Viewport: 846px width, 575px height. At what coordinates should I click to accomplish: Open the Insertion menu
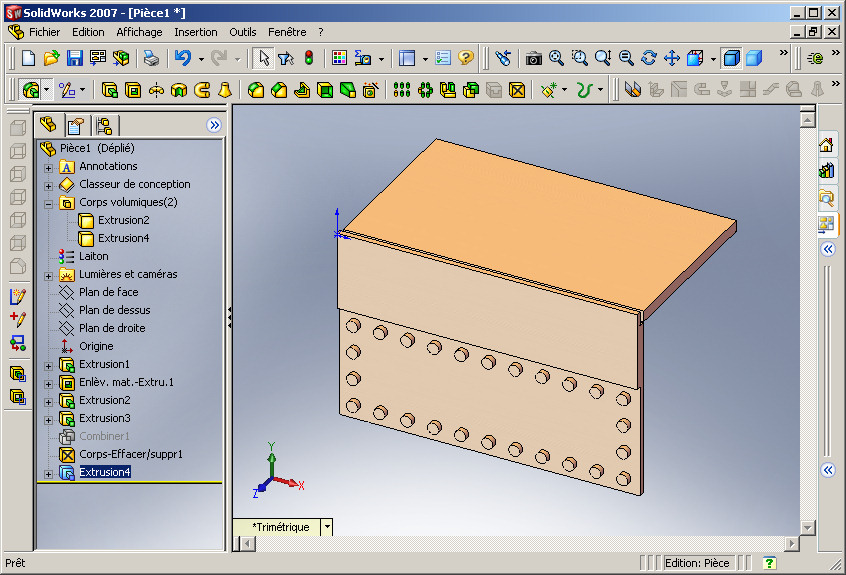(196, 32)
